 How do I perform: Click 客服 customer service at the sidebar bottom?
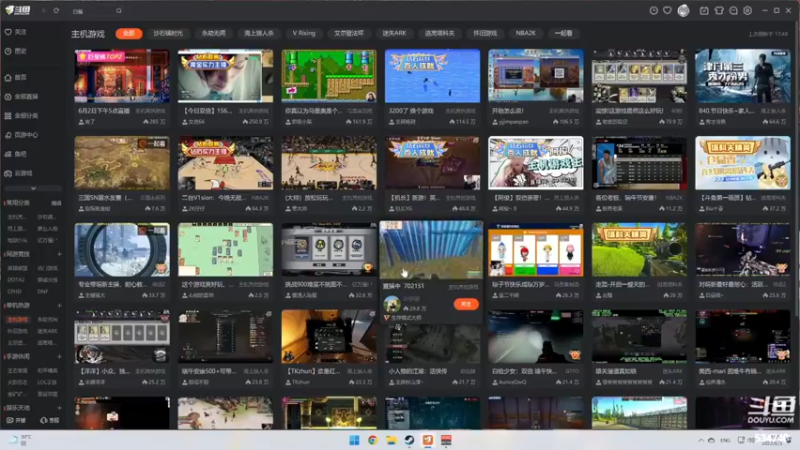point(49,420)
